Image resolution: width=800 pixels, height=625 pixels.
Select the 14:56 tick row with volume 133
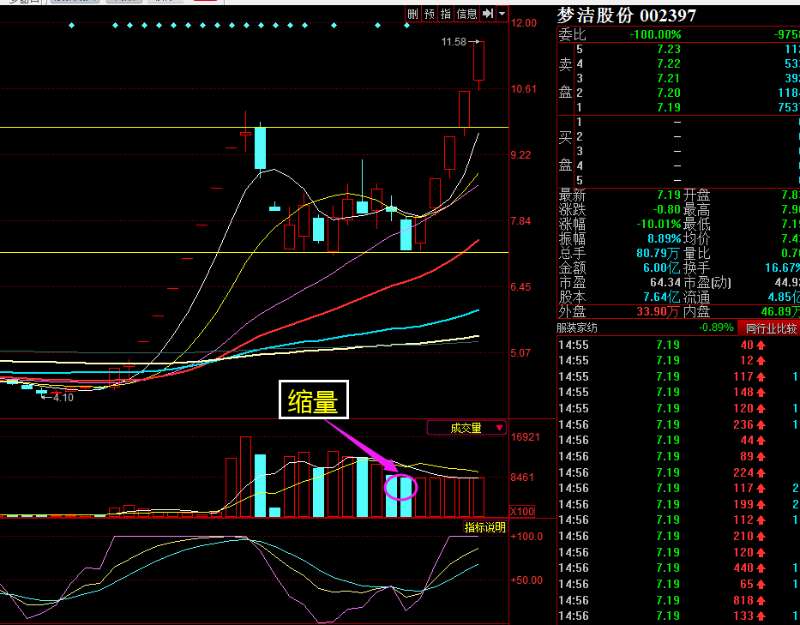[x=679, y=616]
